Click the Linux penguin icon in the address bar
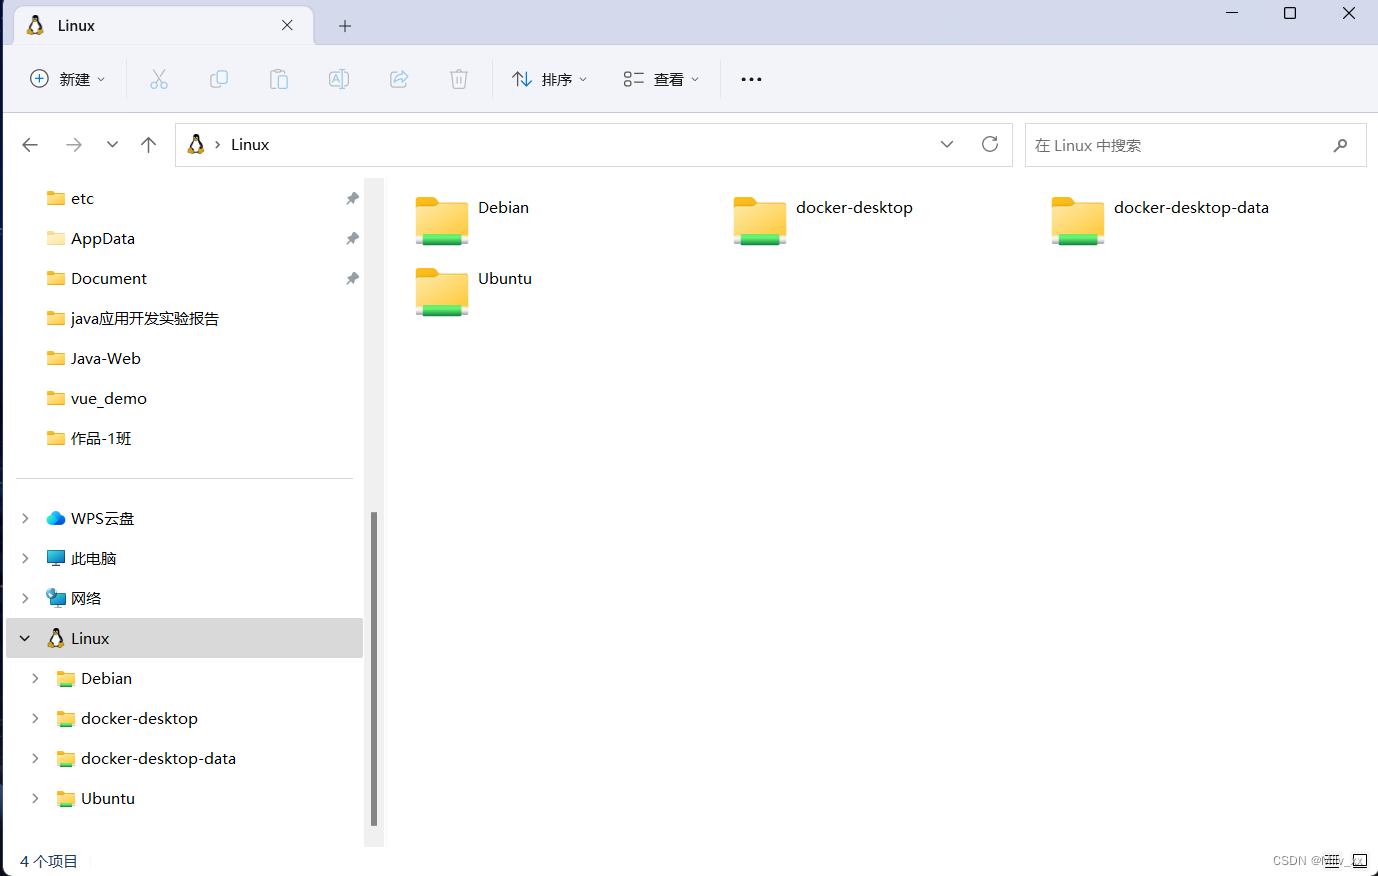The width and height of the screenshot is (1378, 876). click(x=196, y=144)
